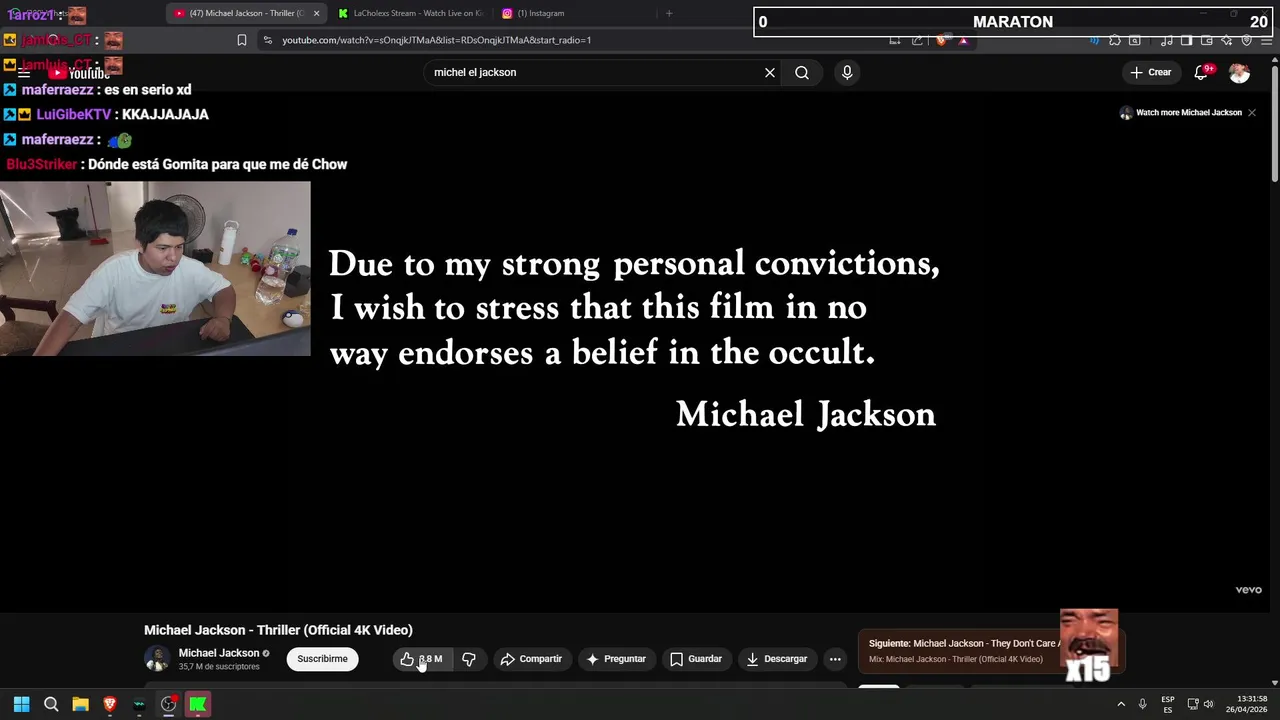Click the Crear button
Viewport: 1280px width, 720px height.
tap(1150, 72)
